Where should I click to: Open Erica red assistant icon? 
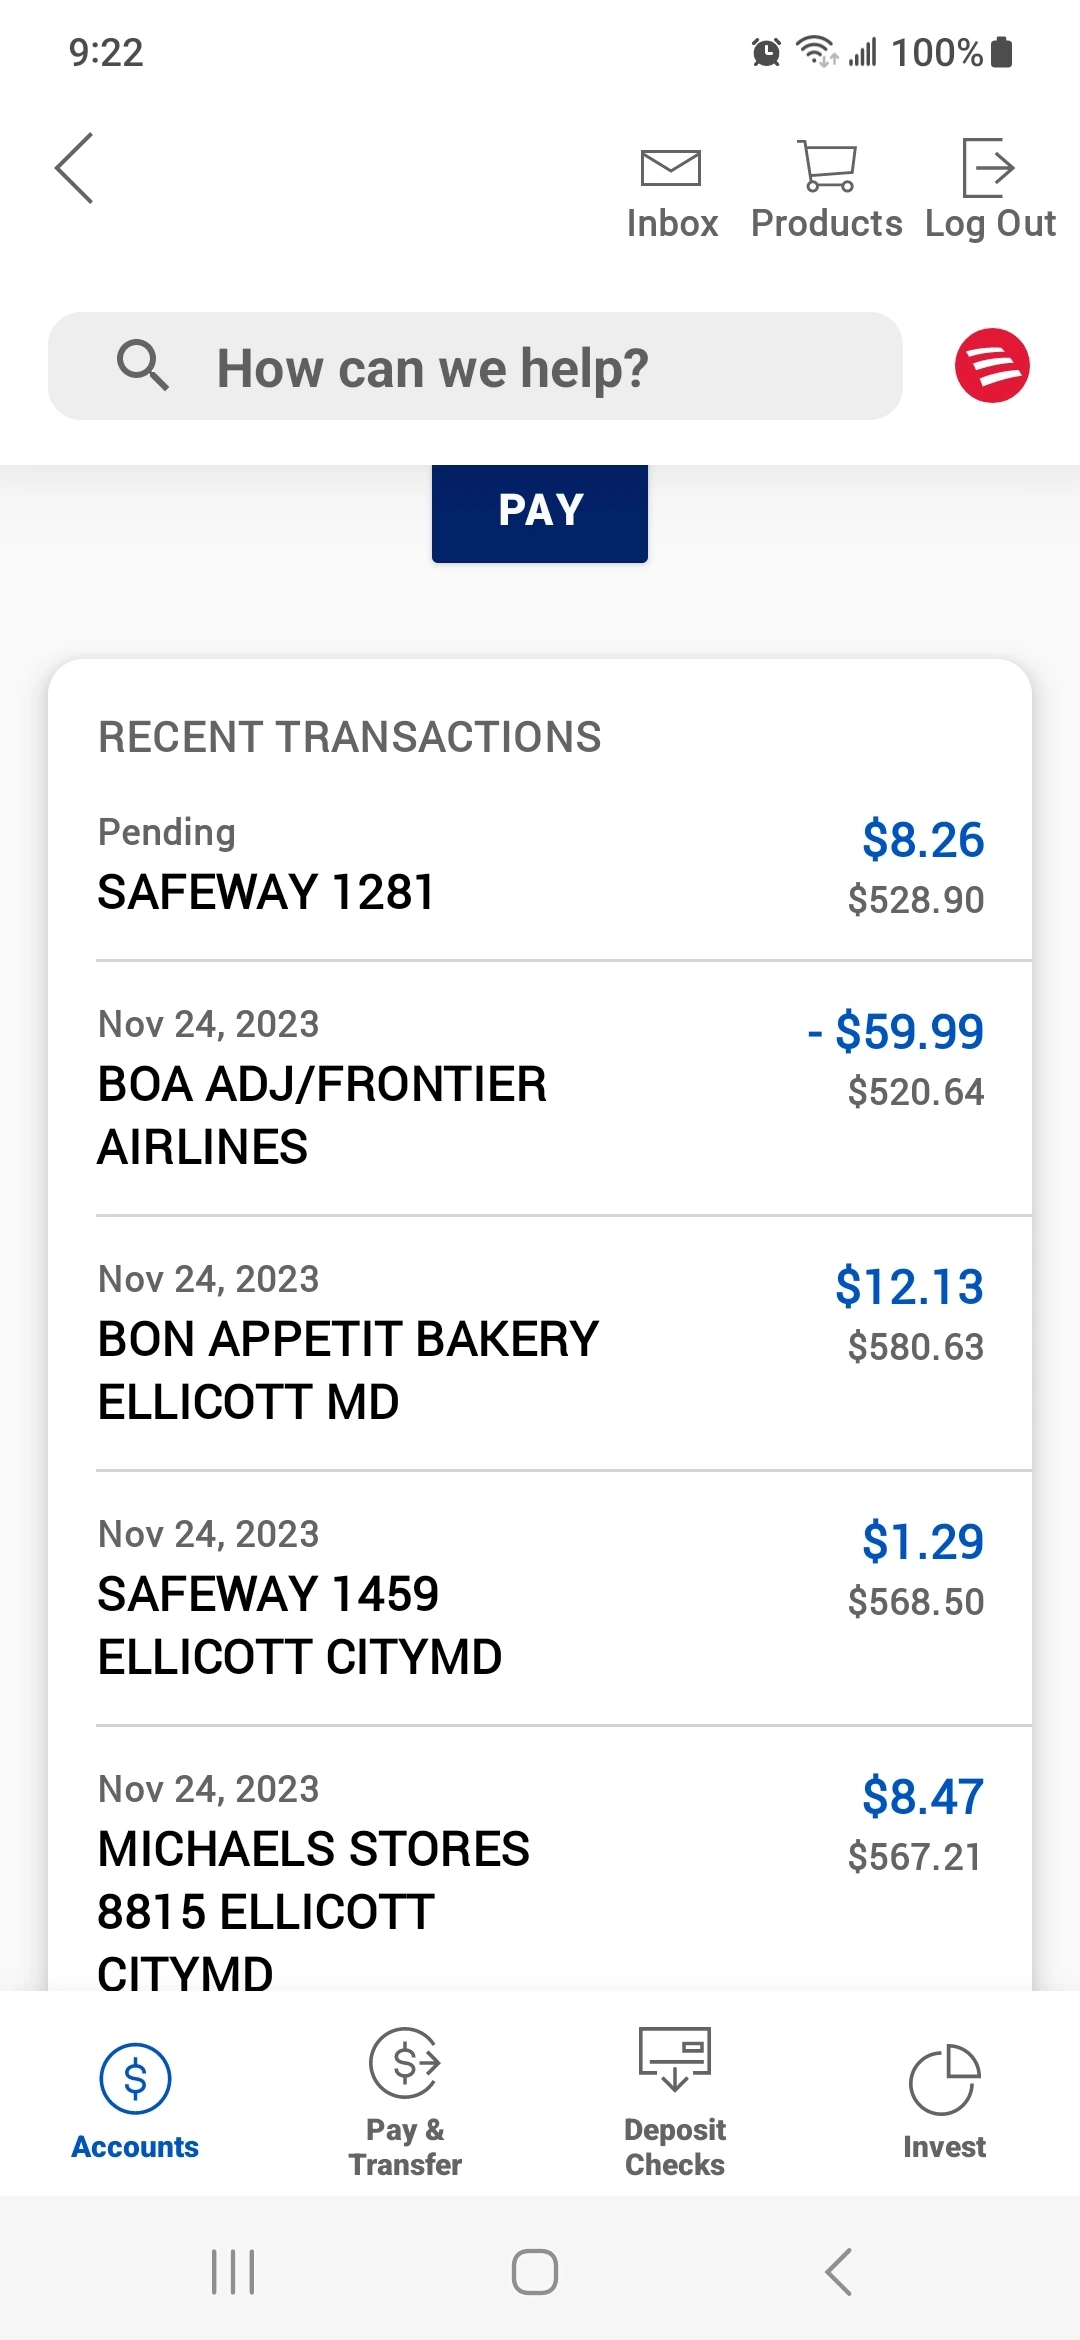[991, 366]
